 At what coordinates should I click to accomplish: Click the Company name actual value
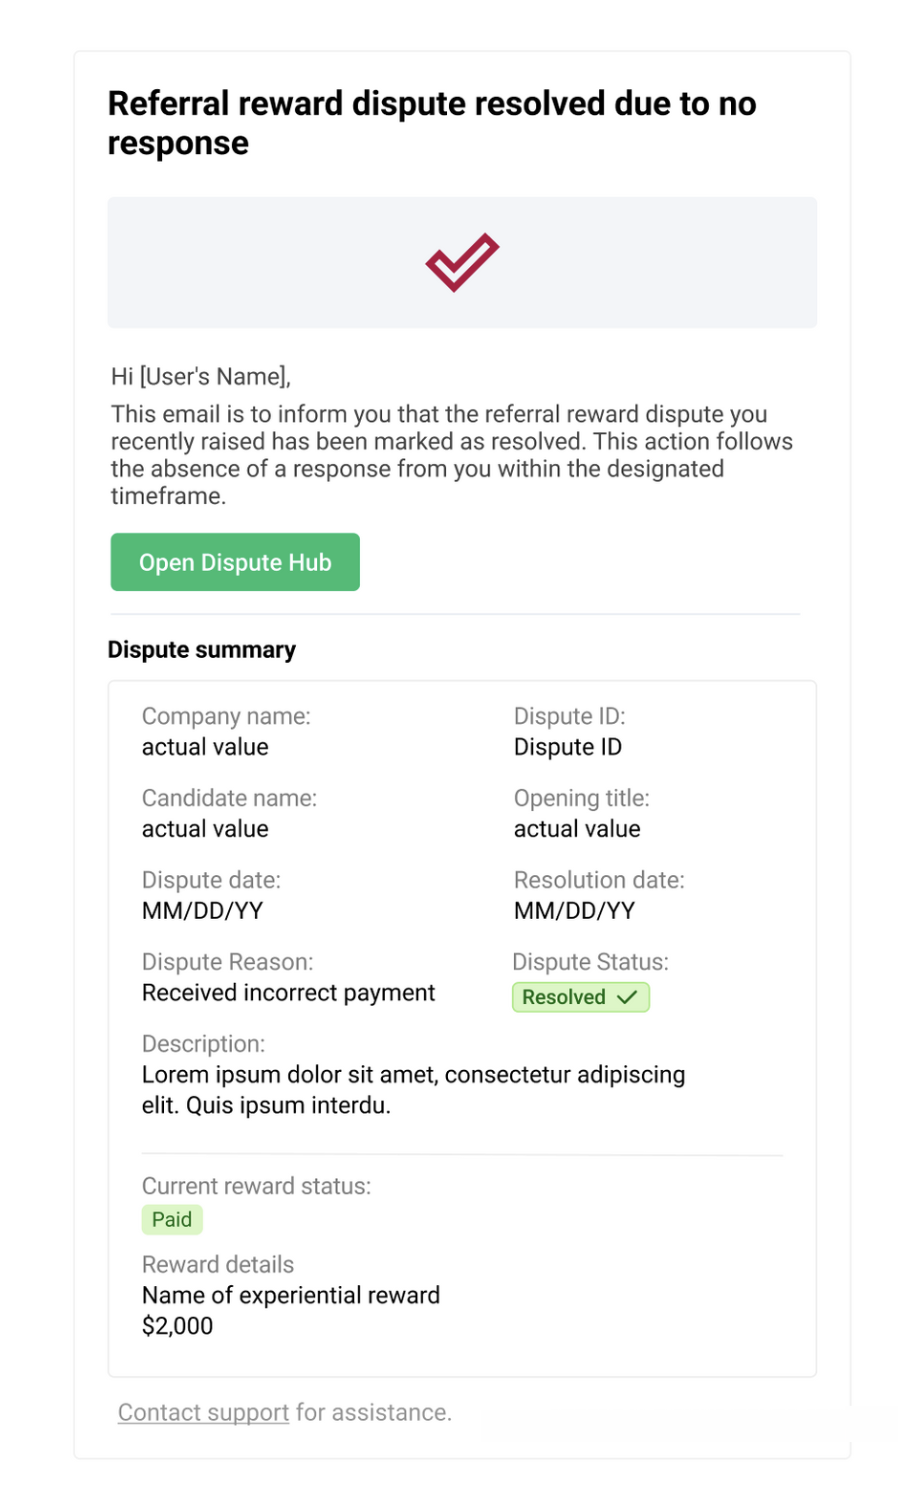tap(205, 747)
